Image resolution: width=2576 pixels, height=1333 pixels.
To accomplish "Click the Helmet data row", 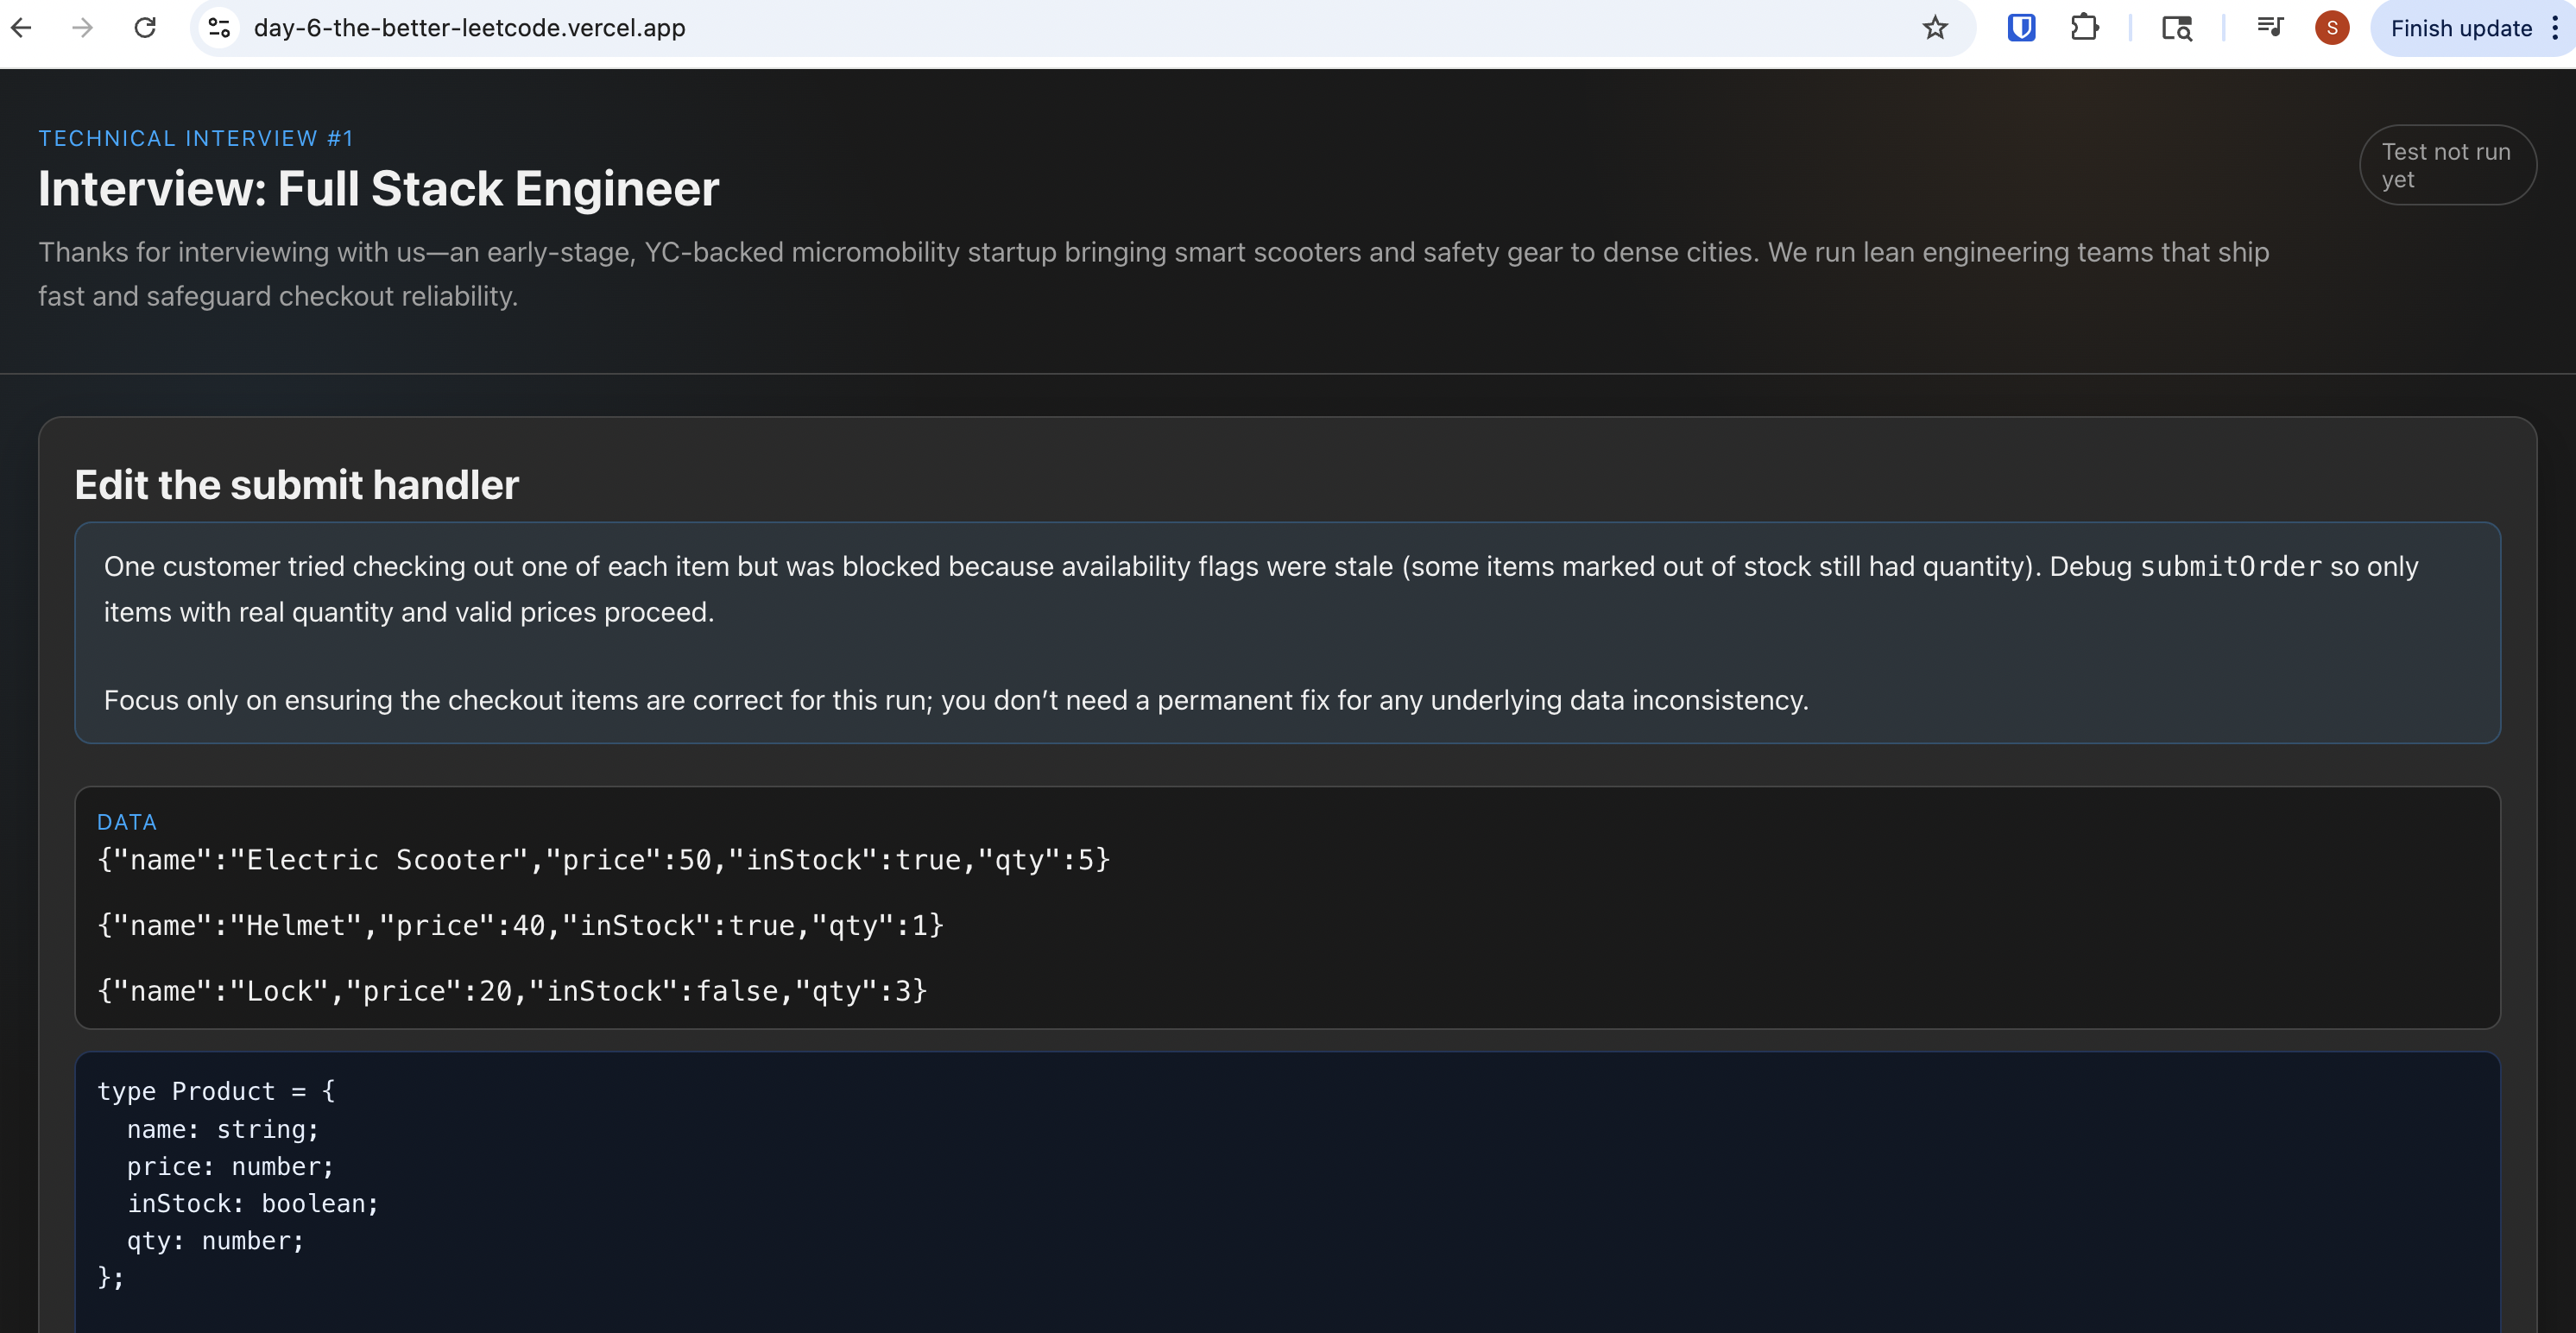I will tap(520, 926).
